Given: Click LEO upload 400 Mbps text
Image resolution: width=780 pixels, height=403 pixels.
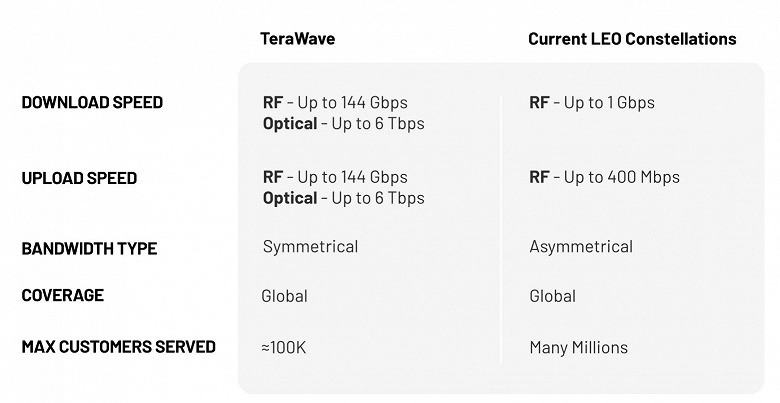Looking at the screenshot, I should pyautogui.click(x=604, y=177).
